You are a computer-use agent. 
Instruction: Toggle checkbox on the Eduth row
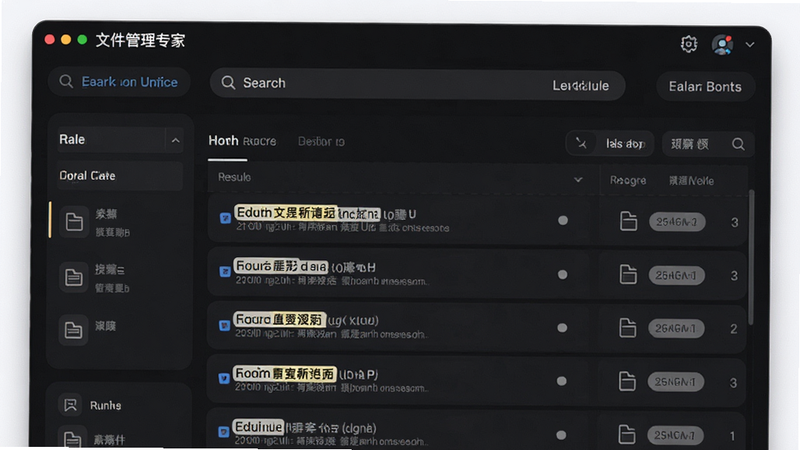point(225,218)
